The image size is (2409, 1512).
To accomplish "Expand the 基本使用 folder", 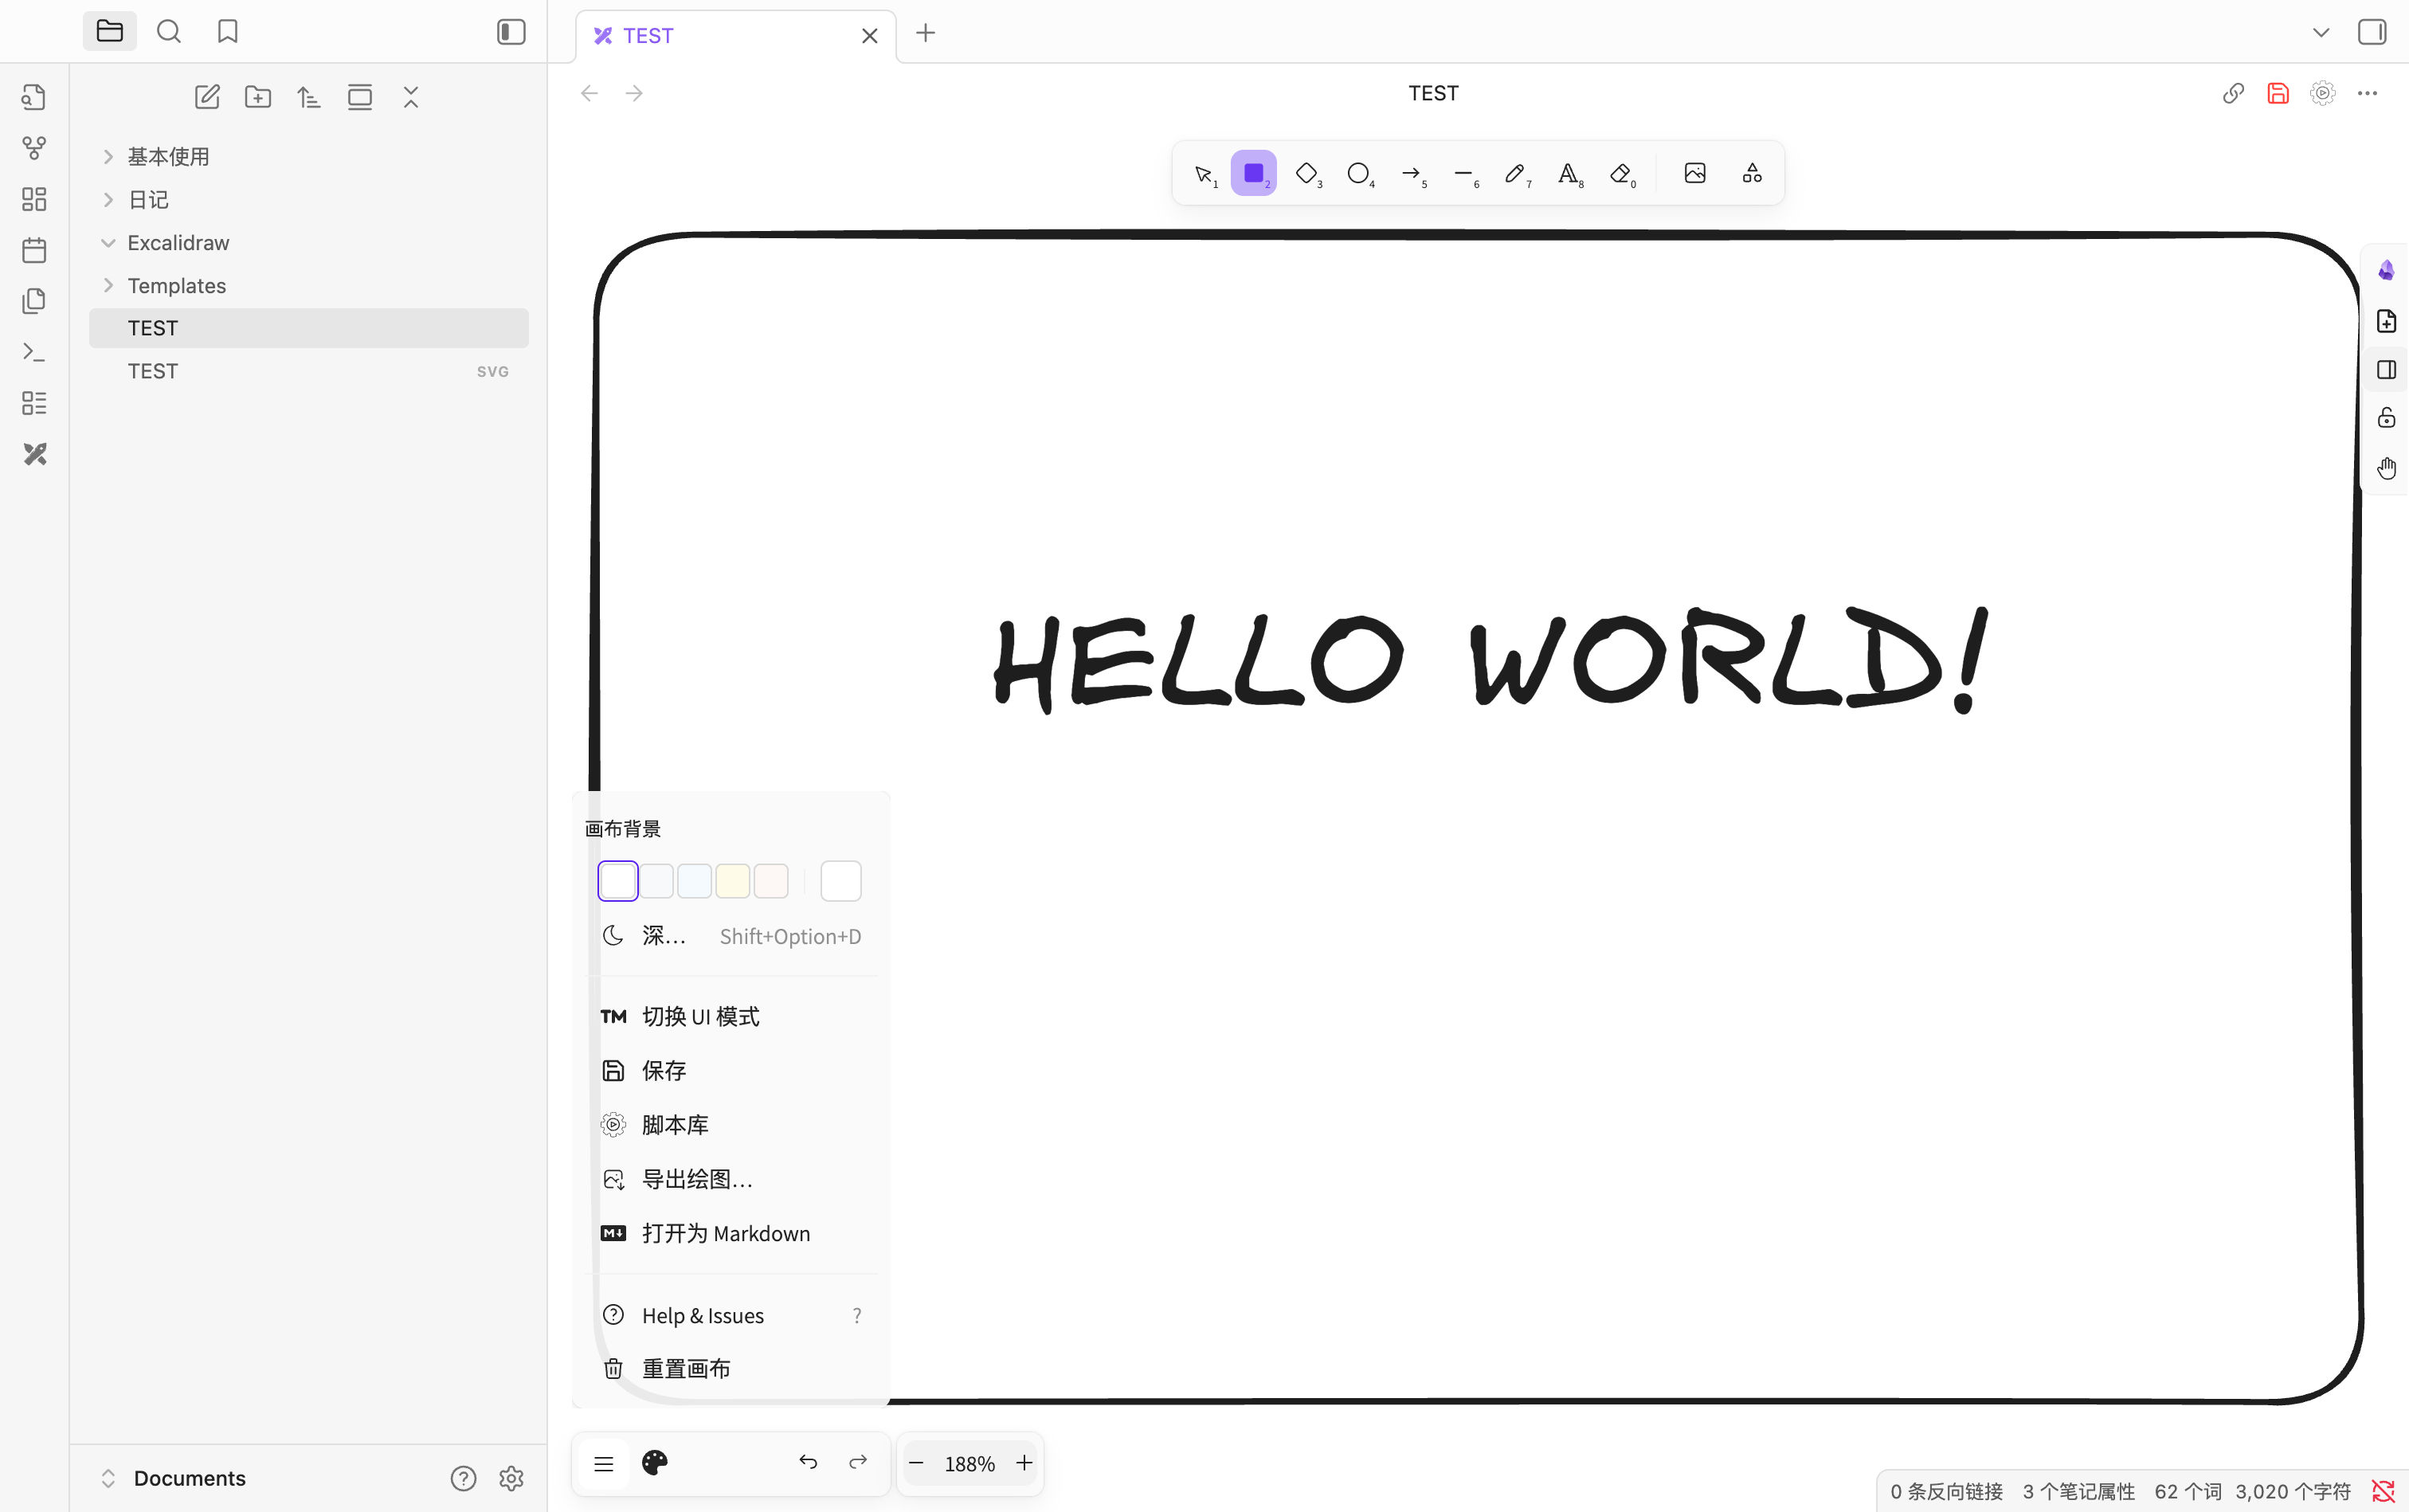I will (168, 157).
